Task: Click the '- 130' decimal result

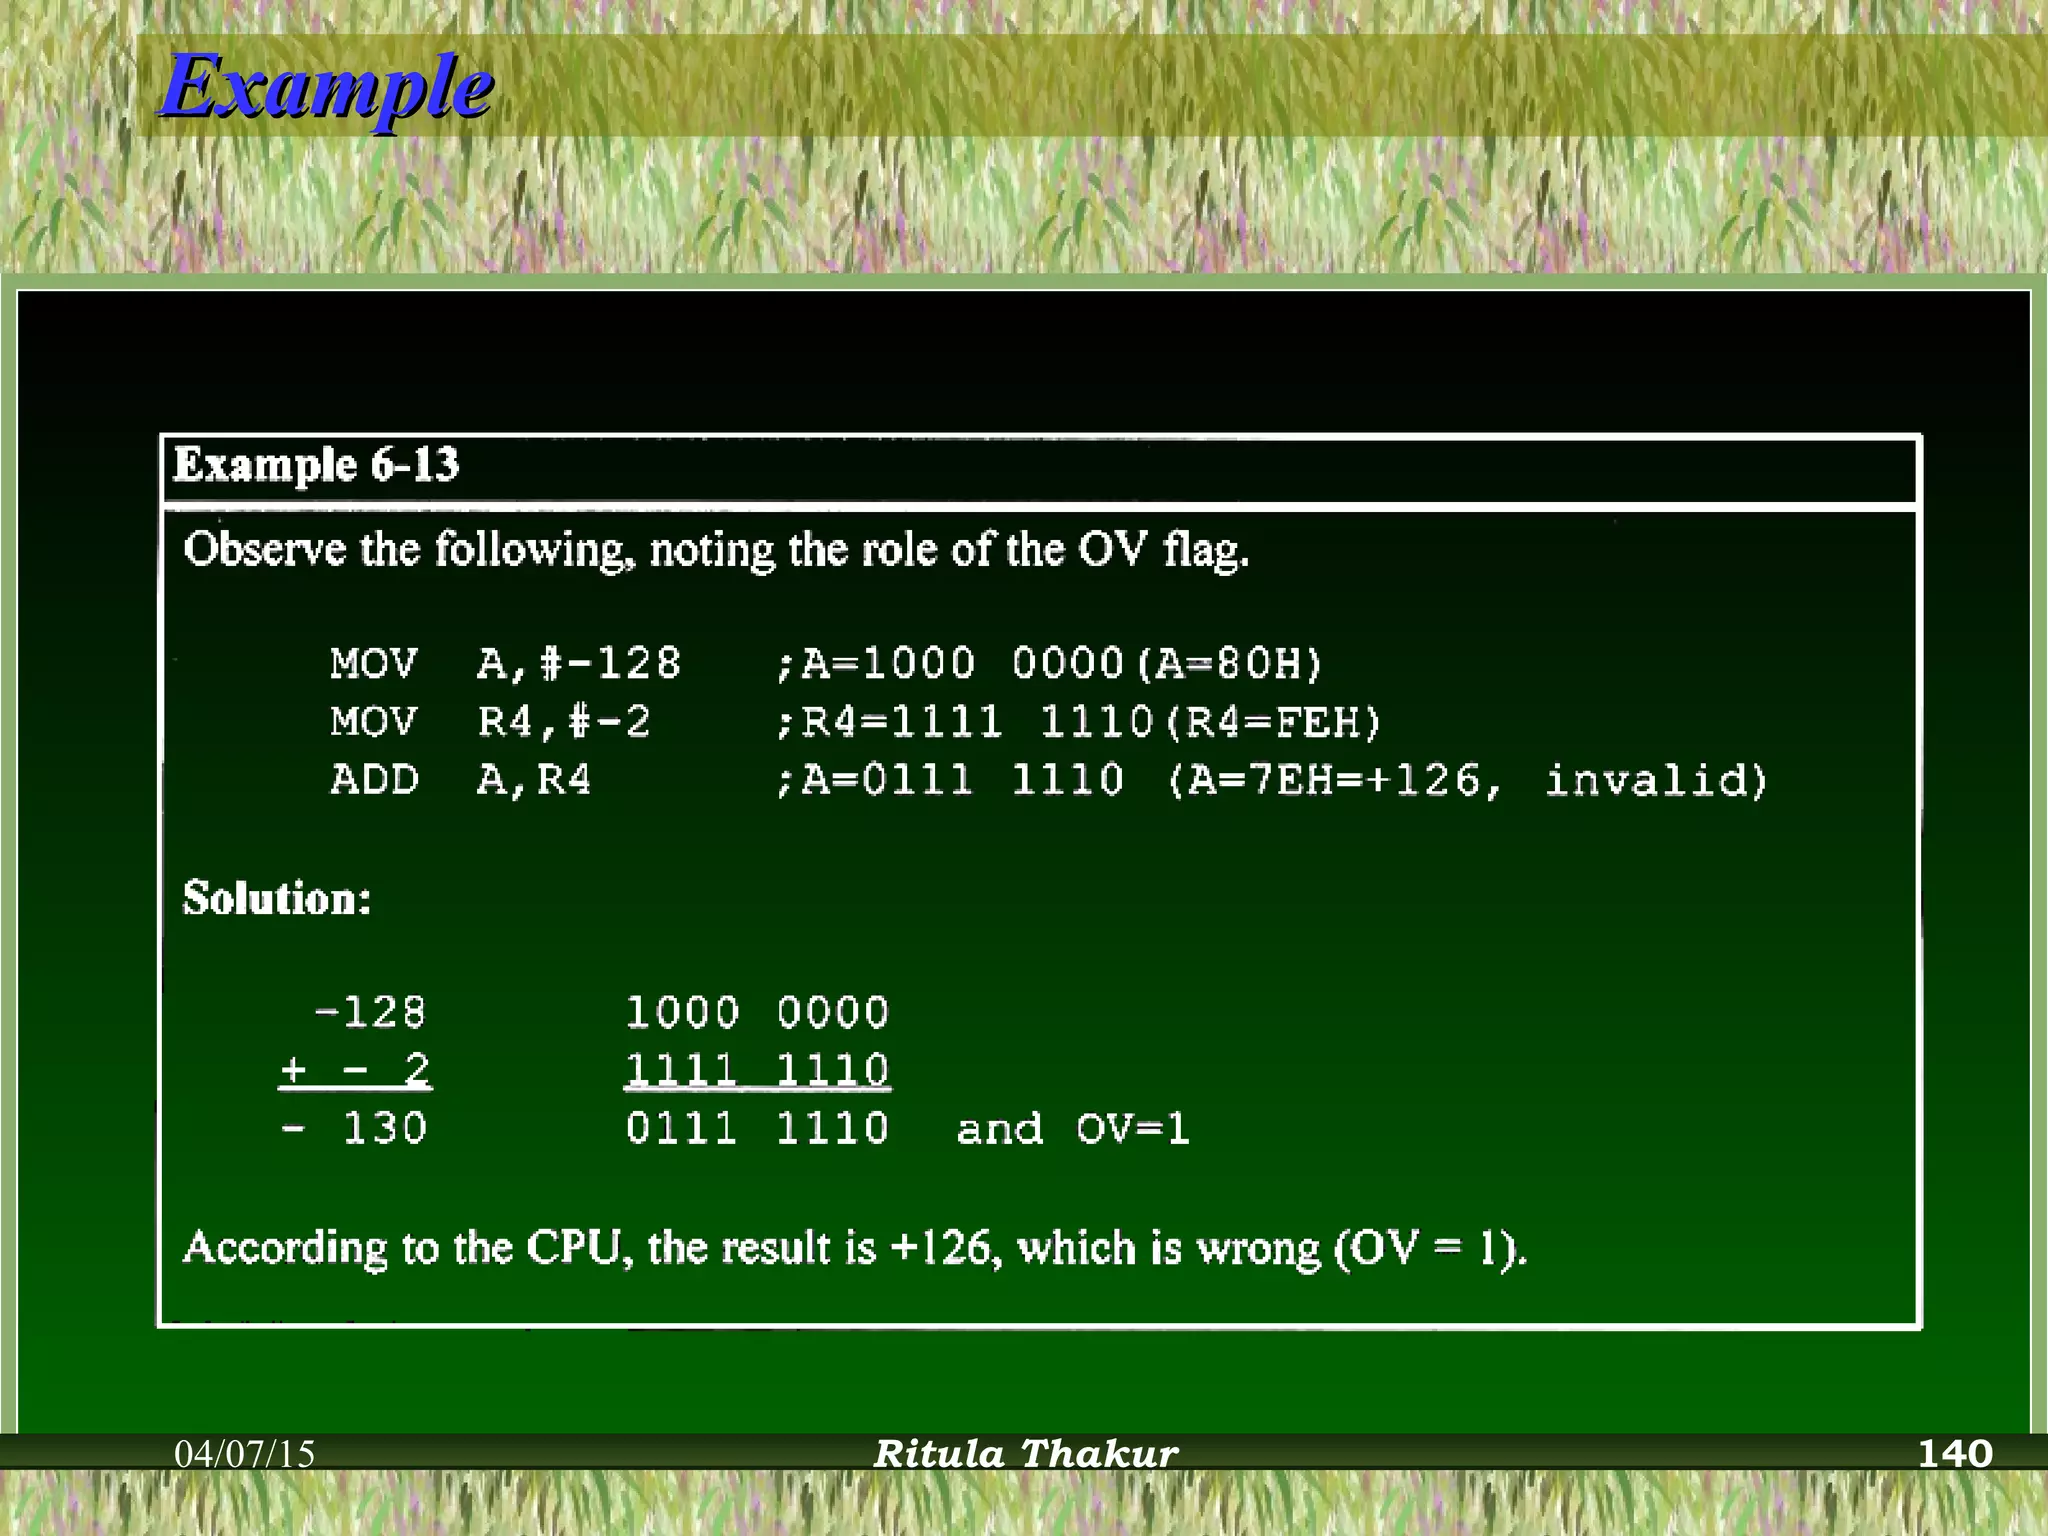Action: click(355, 1129)
